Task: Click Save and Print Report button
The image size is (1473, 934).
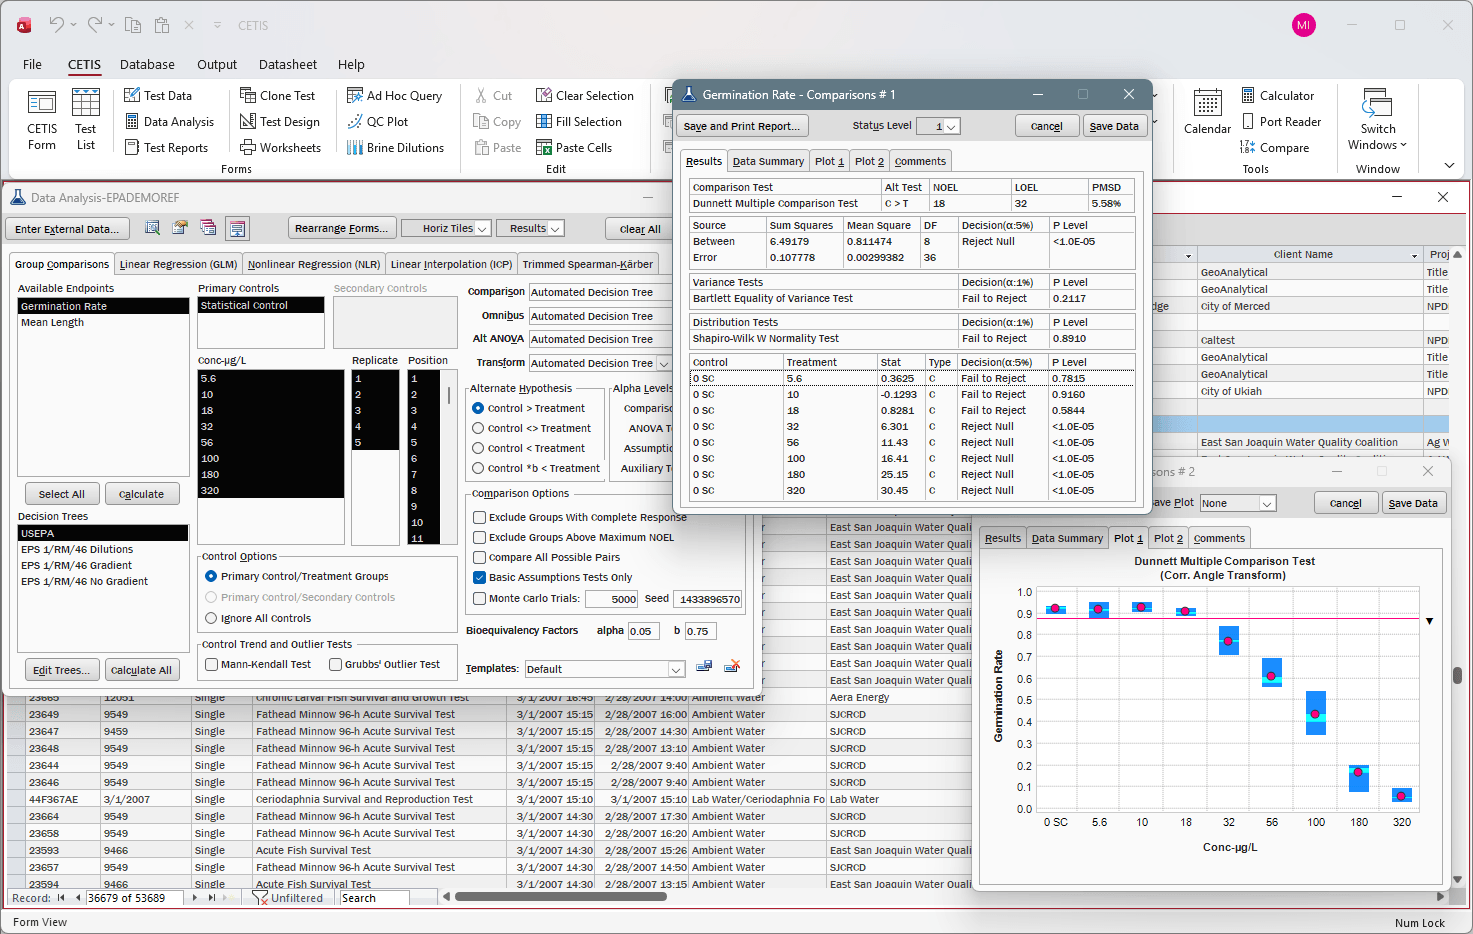Action: [x=742, y=126]
